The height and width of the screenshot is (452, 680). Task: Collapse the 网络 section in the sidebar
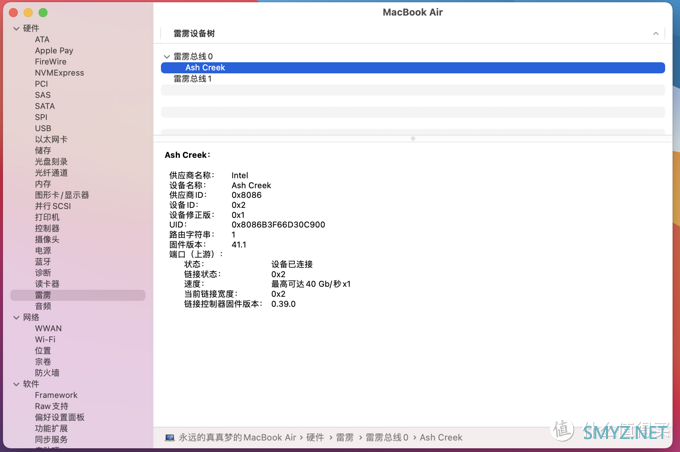[x=16, y=318]
